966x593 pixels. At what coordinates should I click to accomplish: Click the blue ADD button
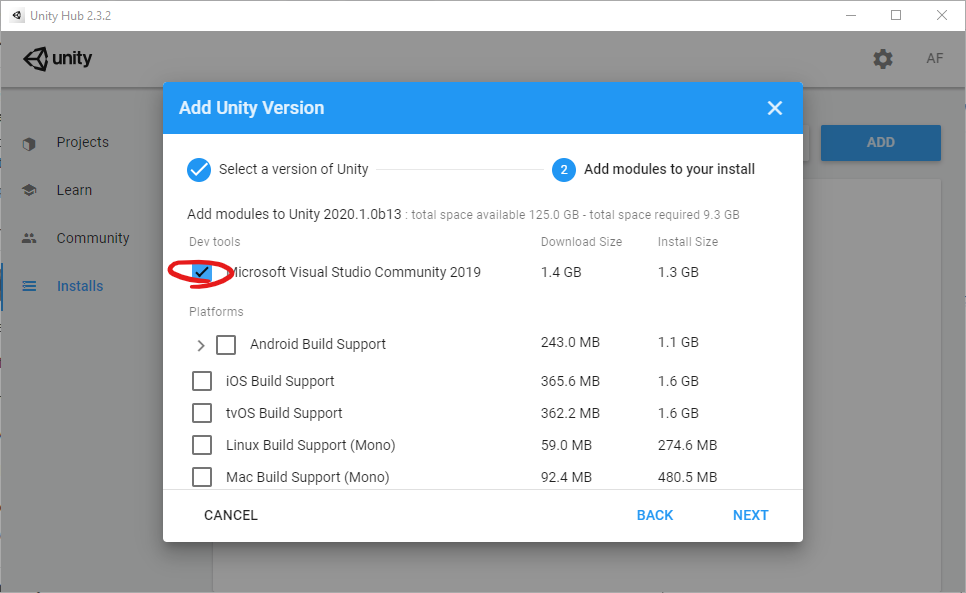coord(880,143)
